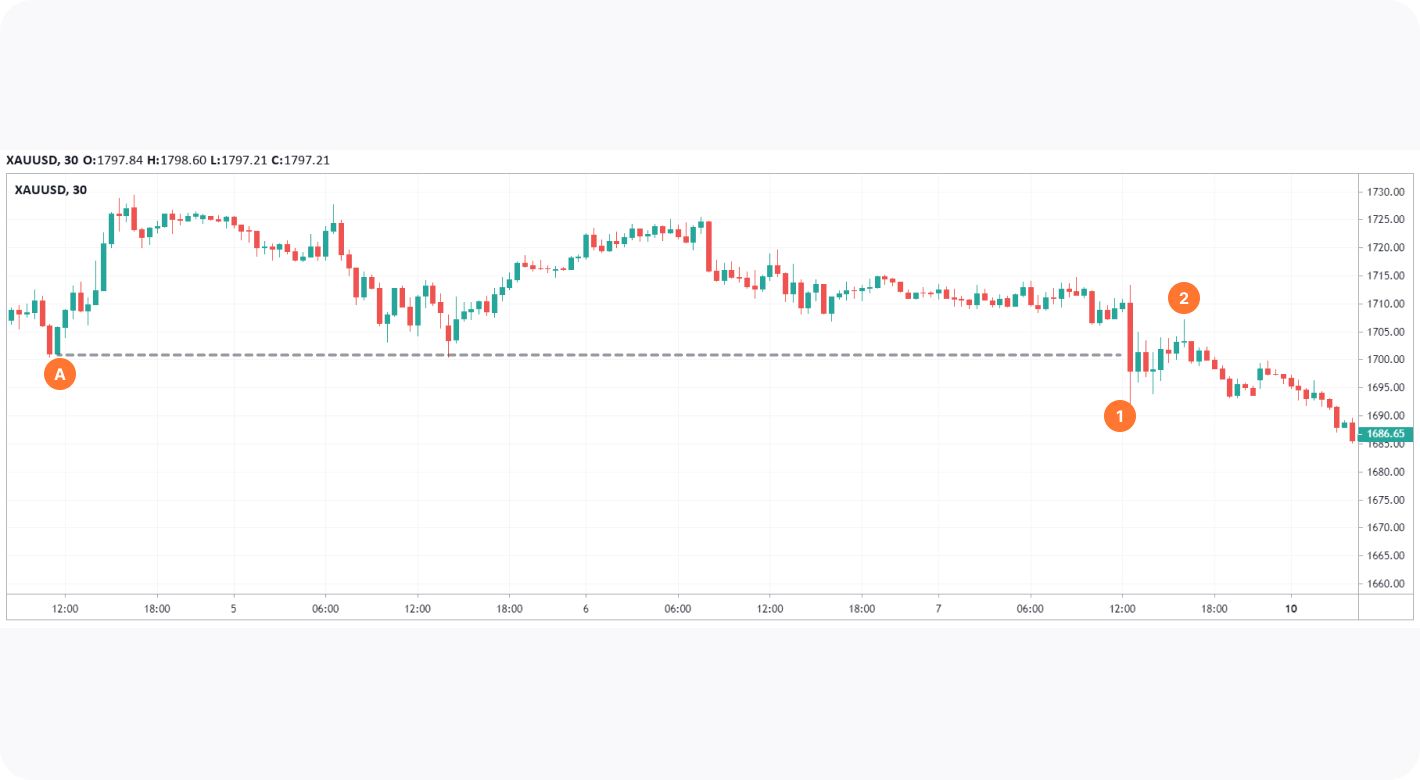Click date label 10 on time axis
This screenshot has width=1420, height=780.
click(1291, 608)
